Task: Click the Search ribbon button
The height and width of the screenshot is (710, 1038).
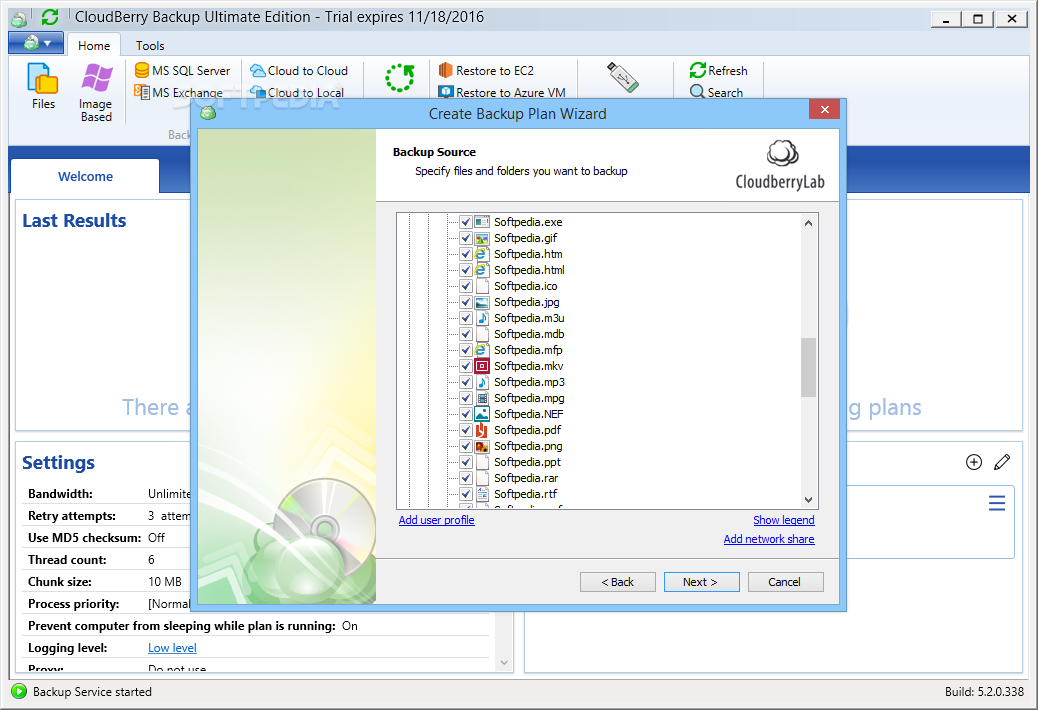Action: click(717, 92)
